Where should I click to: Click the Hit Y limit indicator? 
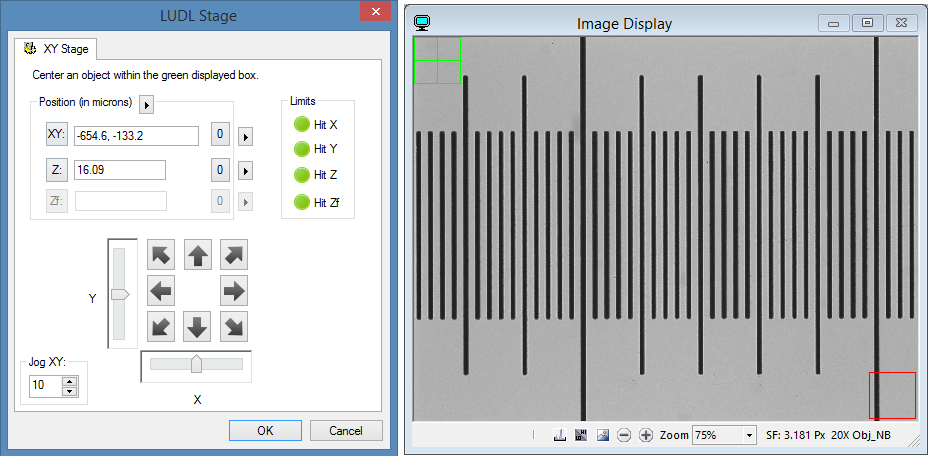click(x=300, y=150)
